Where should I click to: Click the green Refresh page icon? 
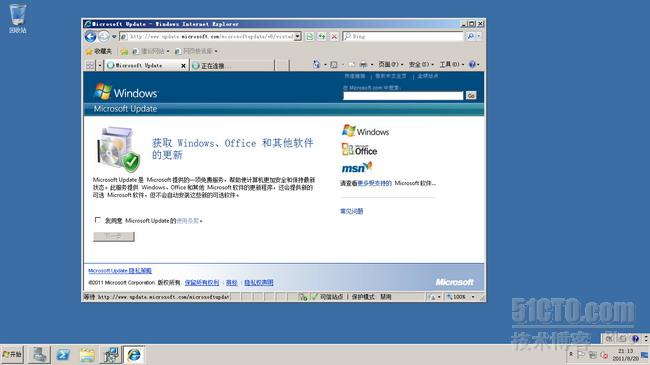pyautogui.click(x=322, y=36)
